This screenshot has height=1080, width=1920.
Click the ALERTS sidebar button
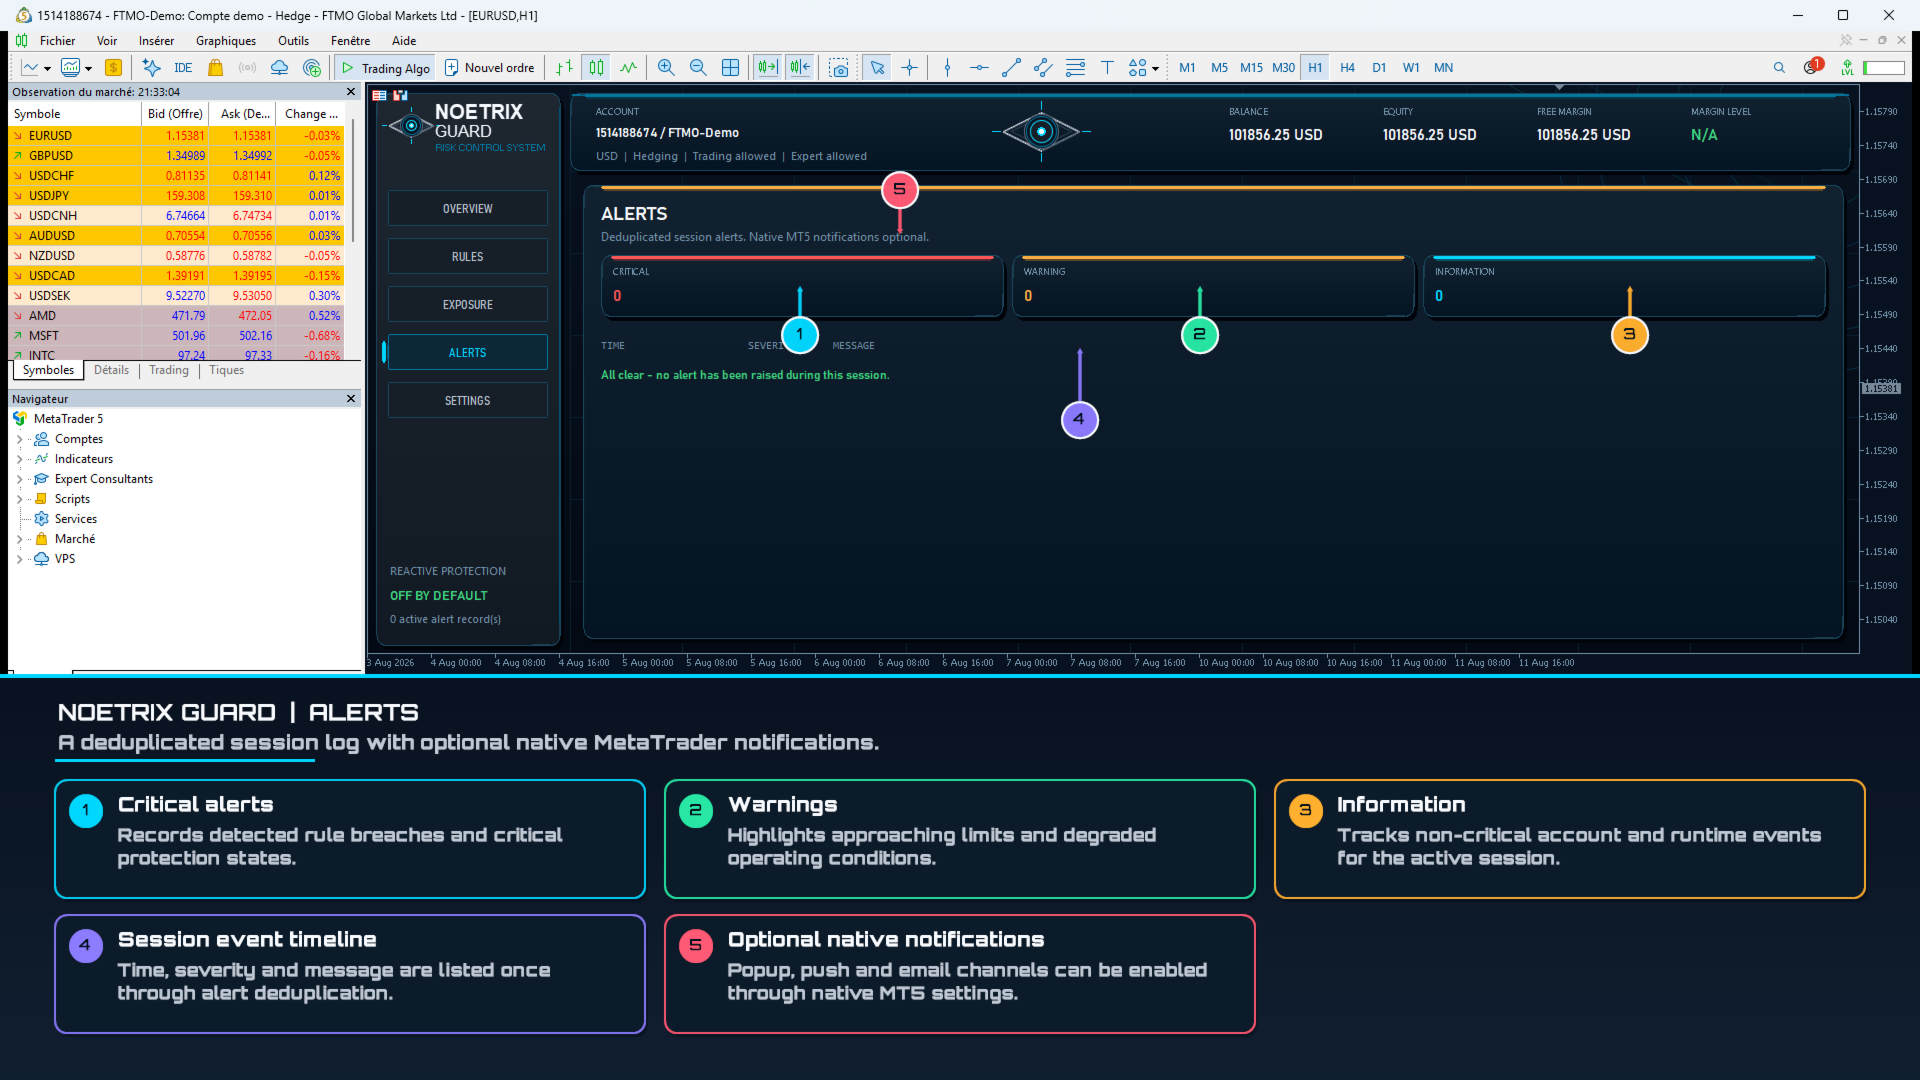pos(467,352)
